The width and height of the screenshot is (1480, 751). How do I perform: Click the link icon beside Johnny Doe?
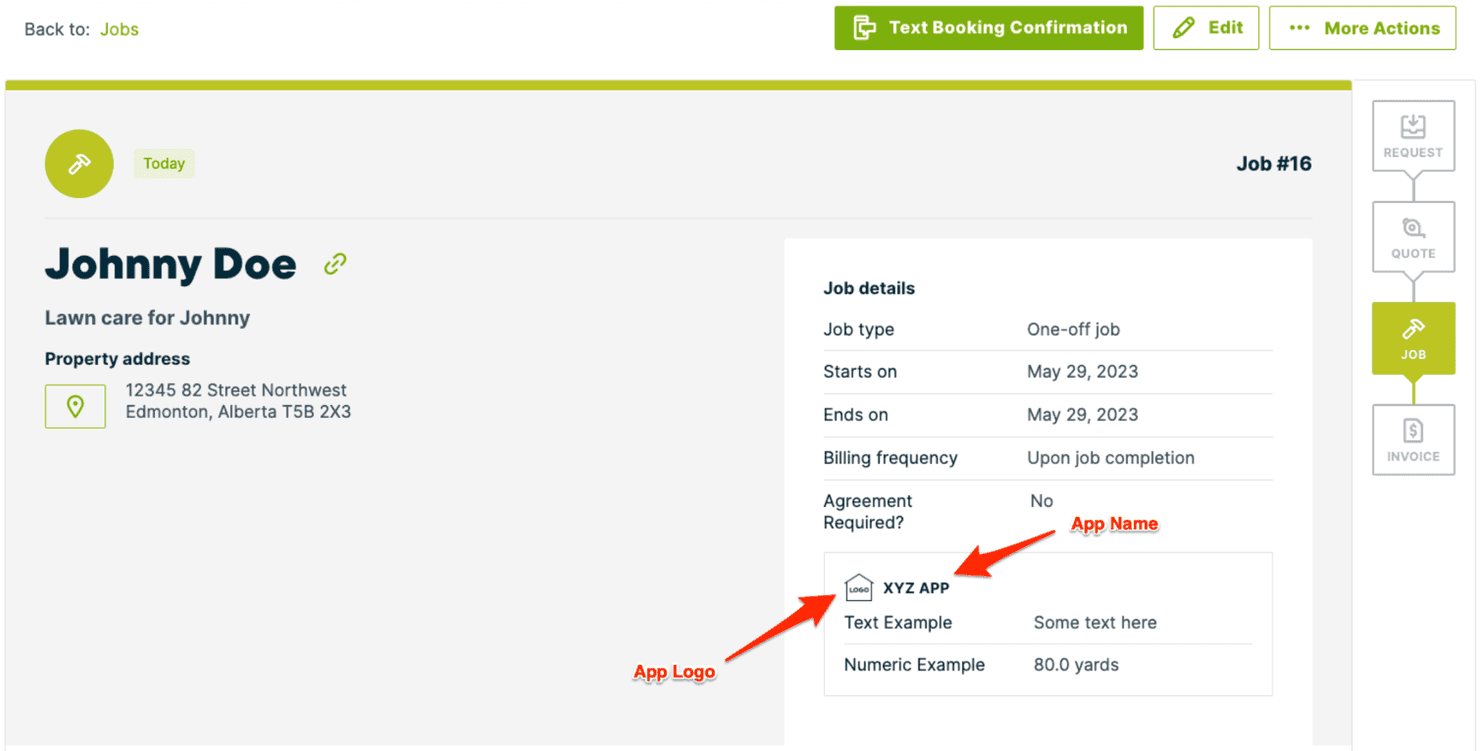(x=335, y=264)
